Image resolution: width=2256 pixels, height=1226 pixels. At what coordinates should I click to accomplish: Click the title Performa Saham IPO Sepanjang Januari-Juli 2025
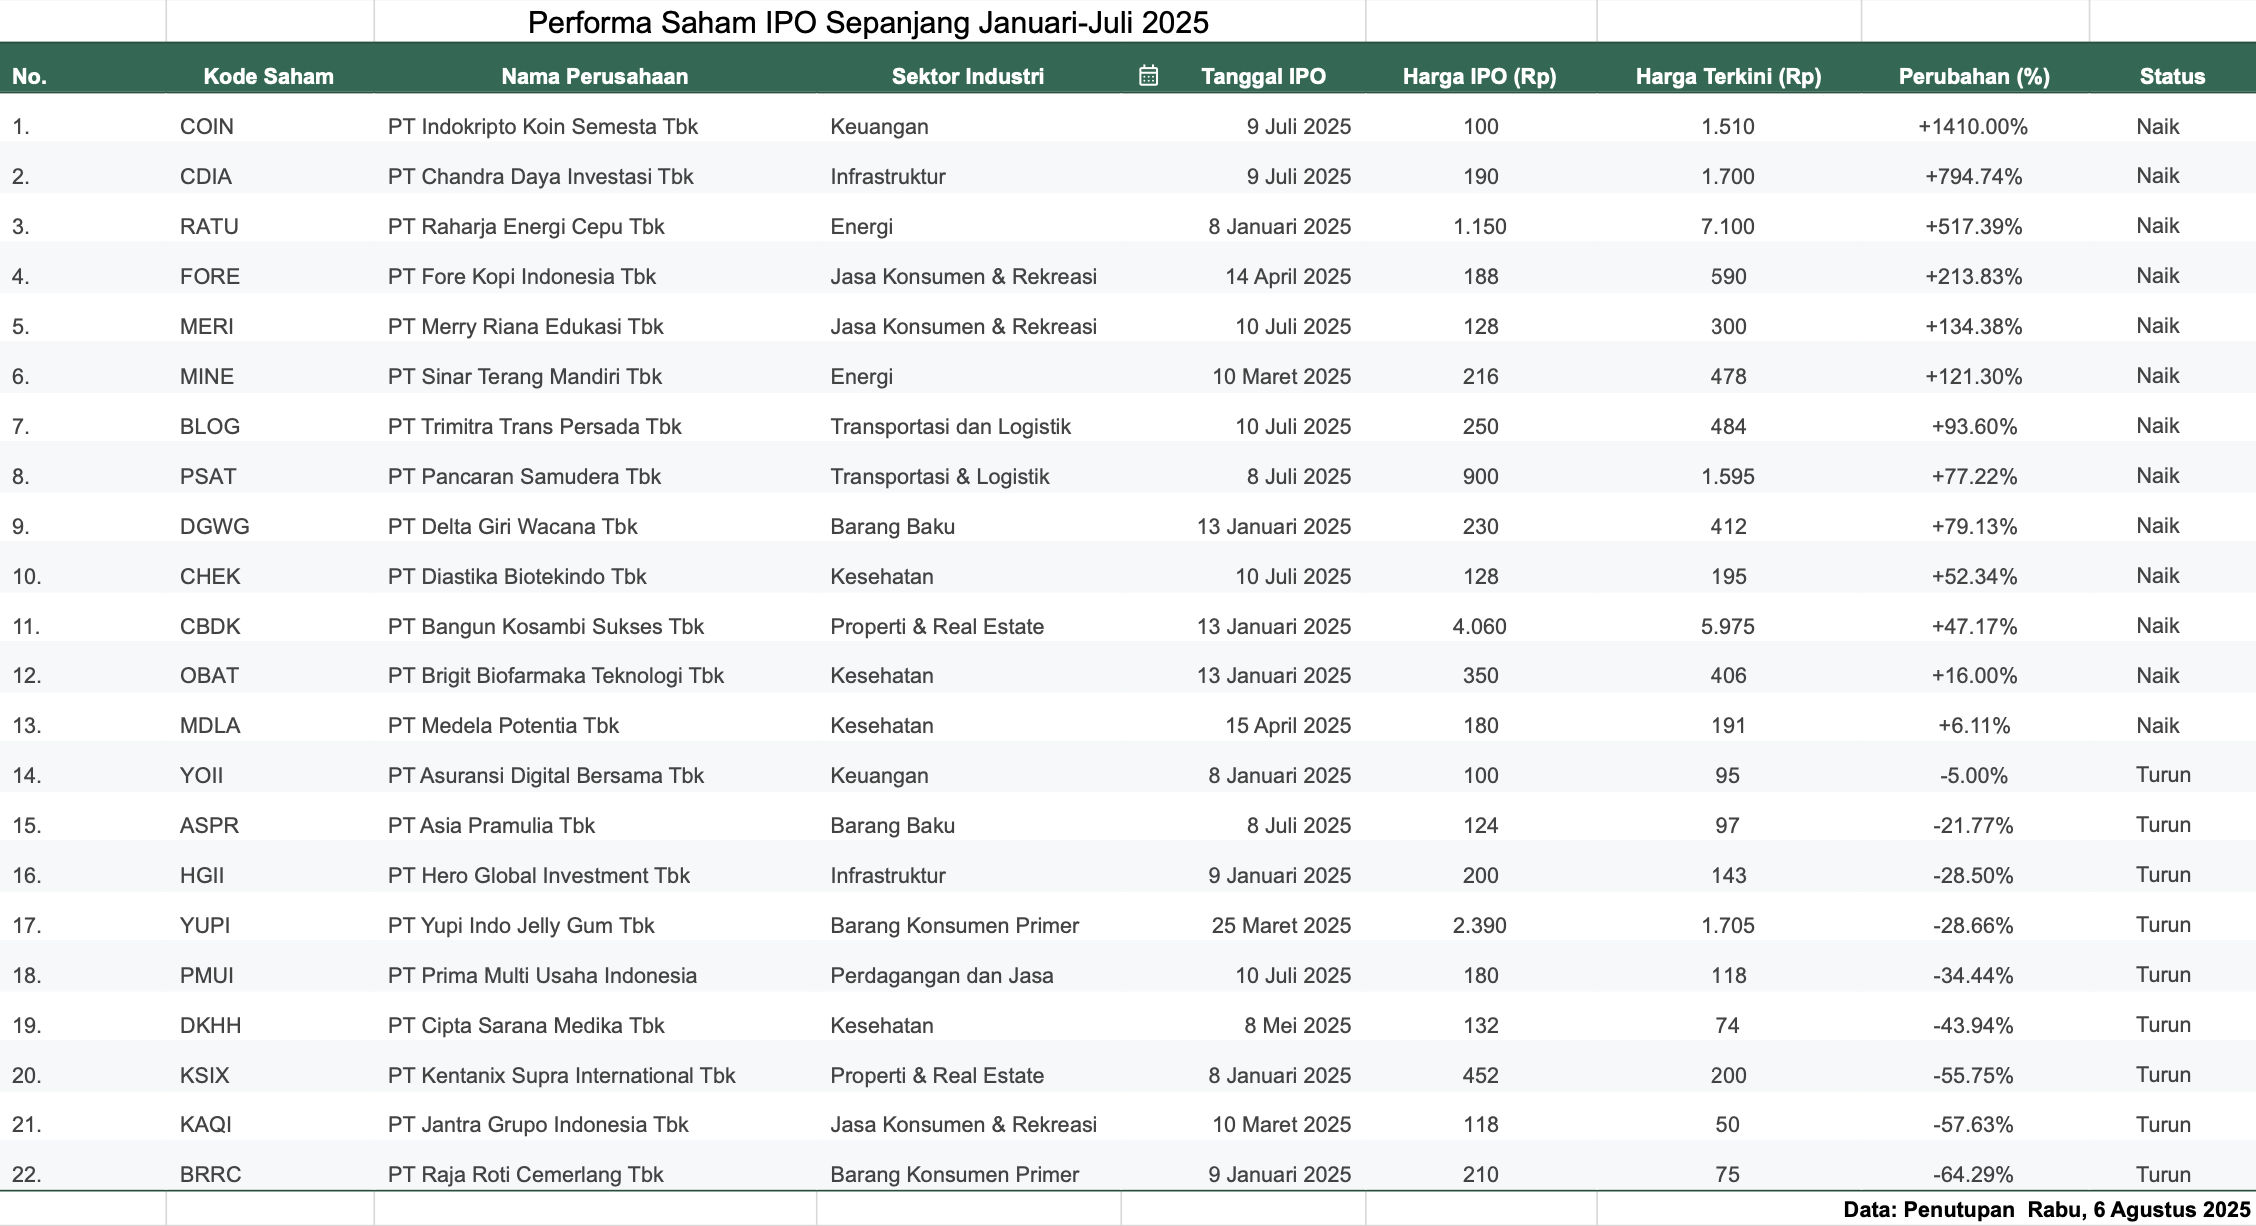click(x=868, y=22)
